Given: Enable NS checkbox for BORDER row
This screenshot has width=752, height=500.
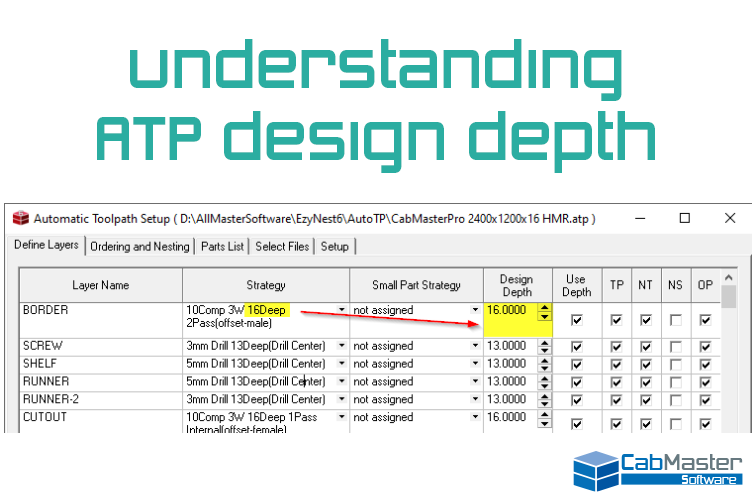Looking at the screenshot, I should click(x=676, y=320).
